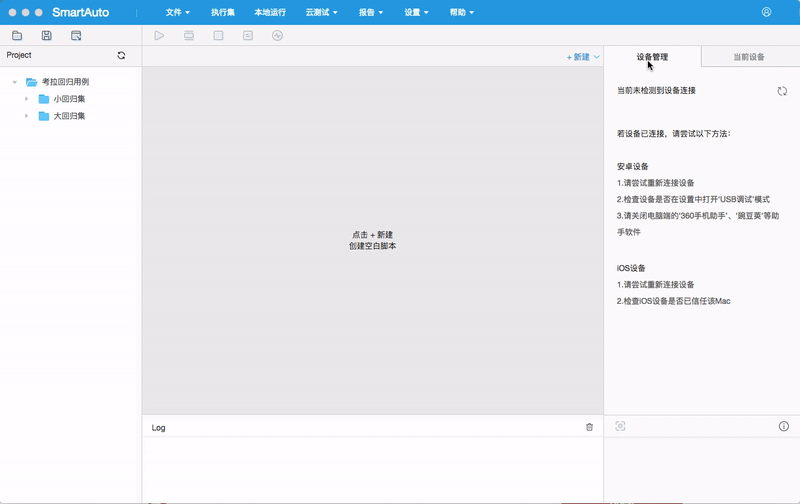The width and height of the screenshot is (800, 504).
Task: Refresh the device connection list
Action: 782,91
